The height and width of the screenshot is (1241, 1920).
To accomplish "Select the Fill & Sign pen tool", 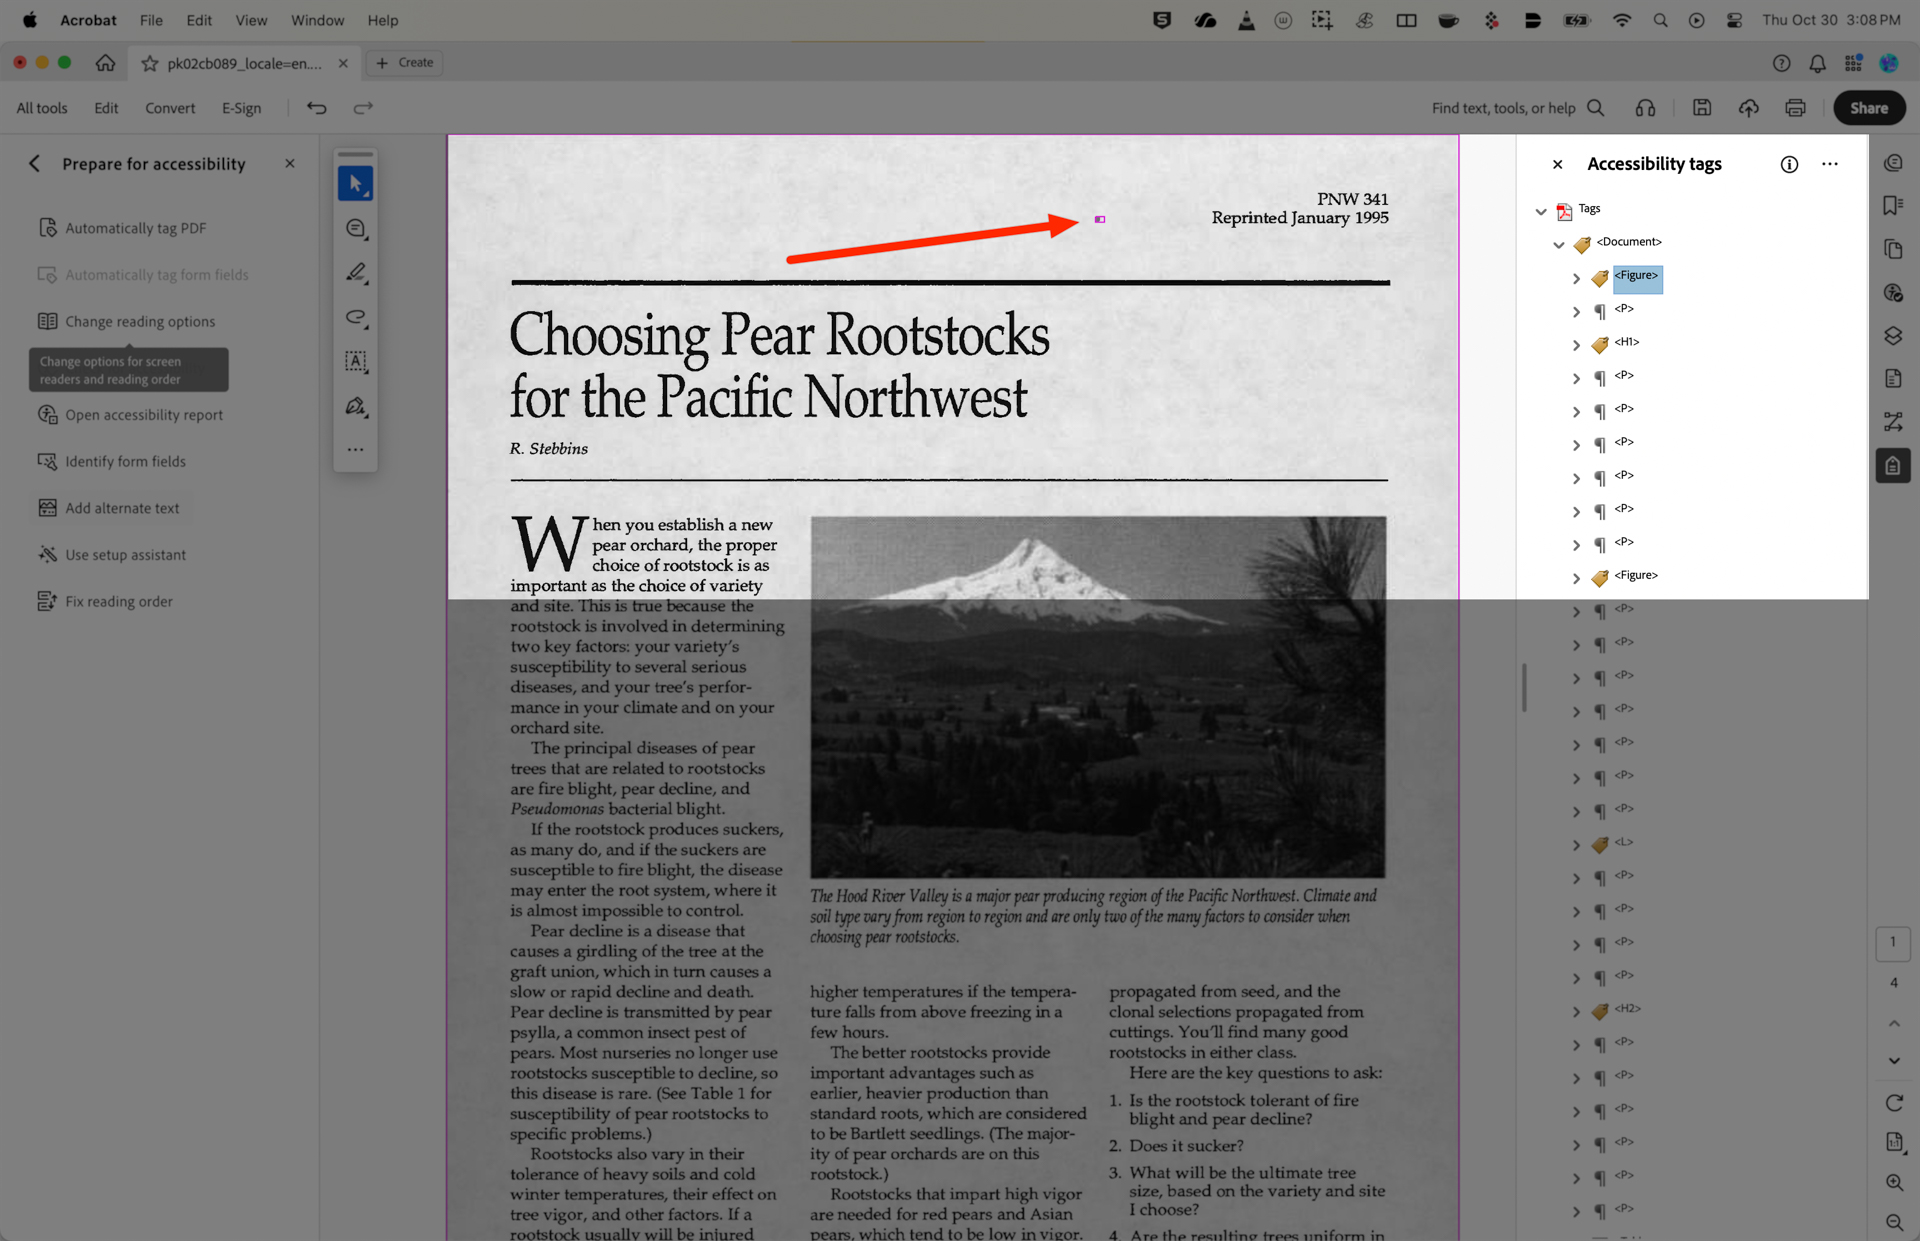I will pos(356,407).
